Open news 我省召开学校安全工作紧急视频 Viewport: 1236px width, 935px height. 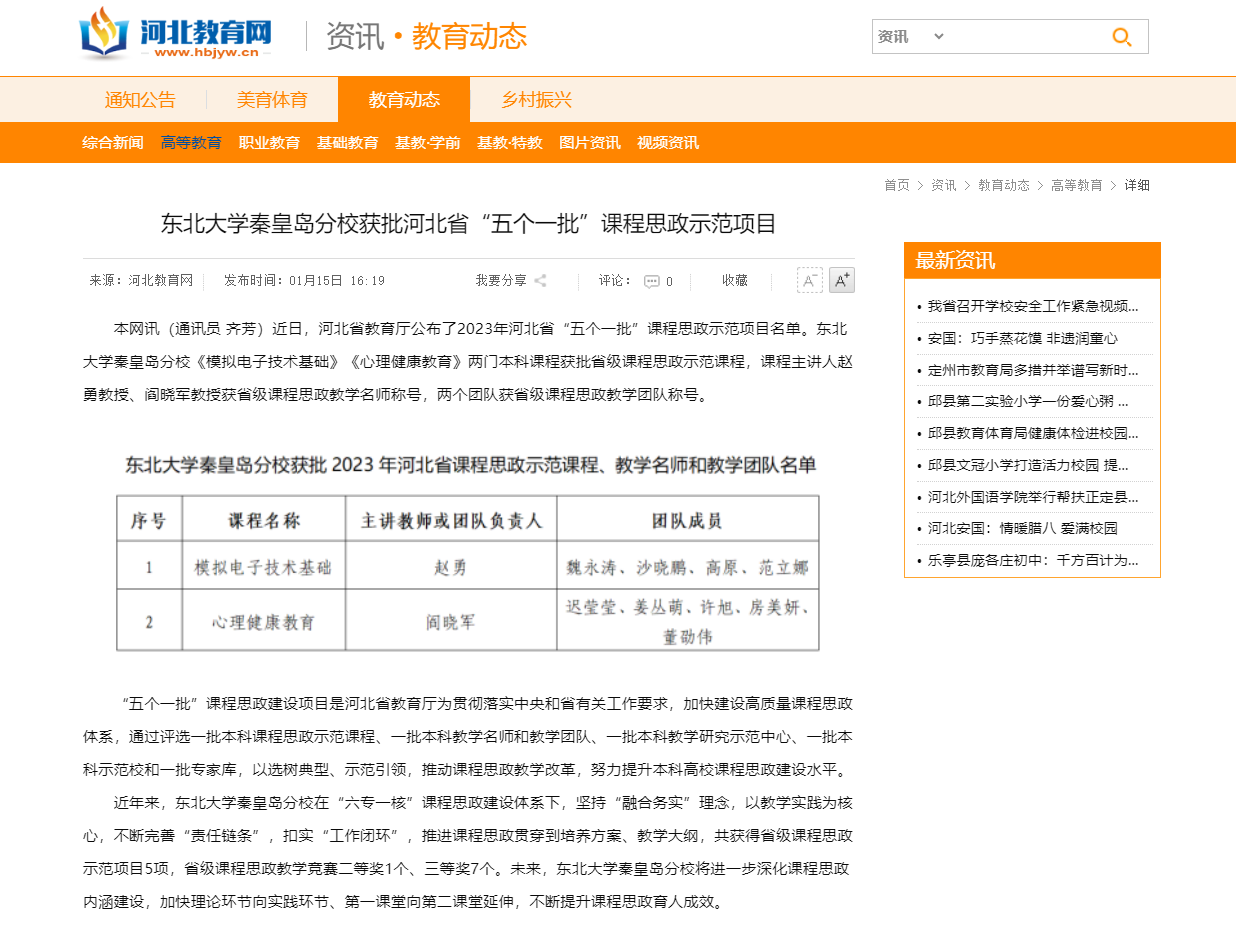[x=1033, y=306]
